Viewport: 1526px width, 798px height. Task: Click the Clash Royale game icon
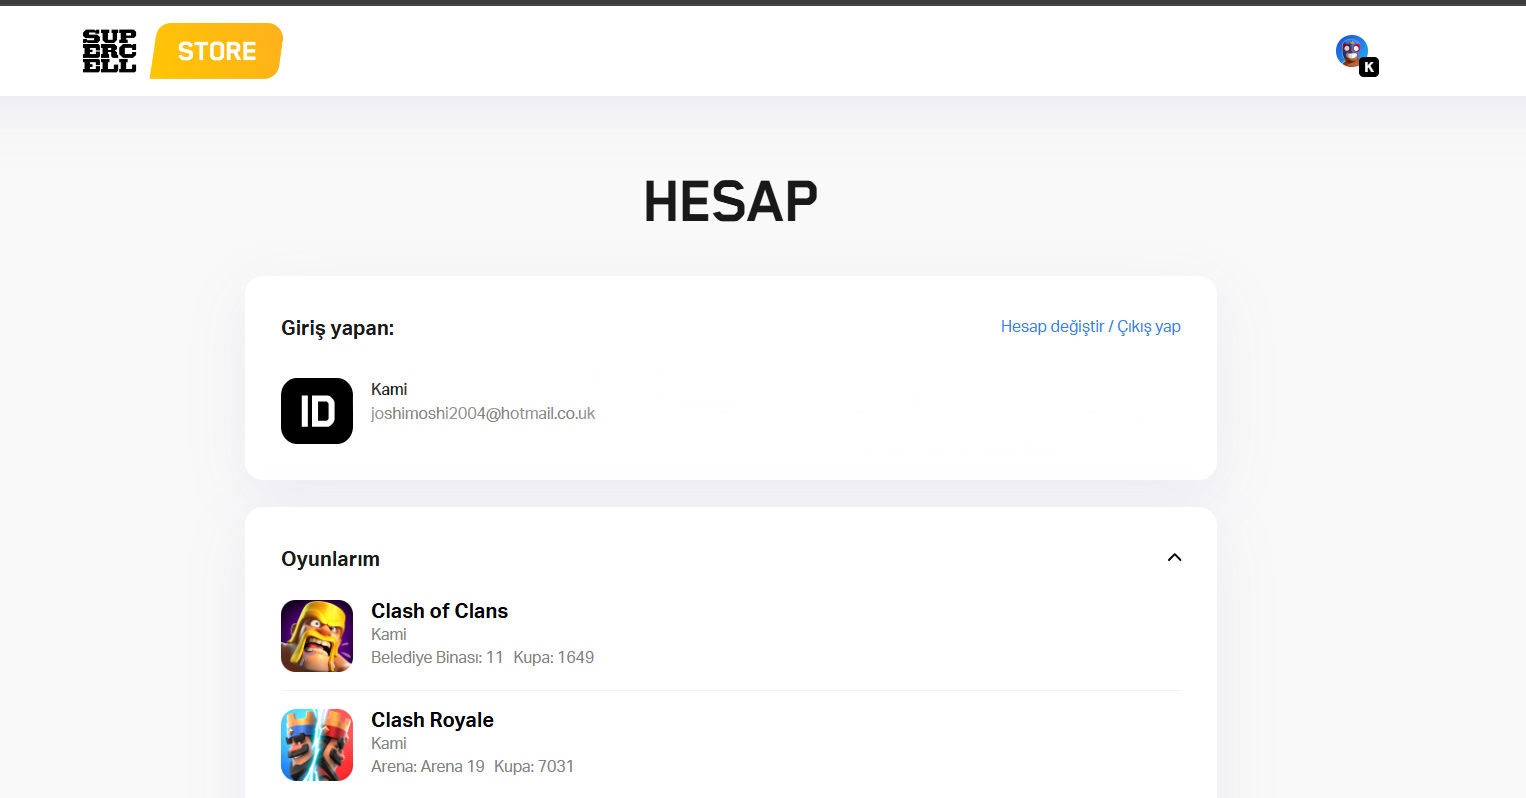click(317, 745)
